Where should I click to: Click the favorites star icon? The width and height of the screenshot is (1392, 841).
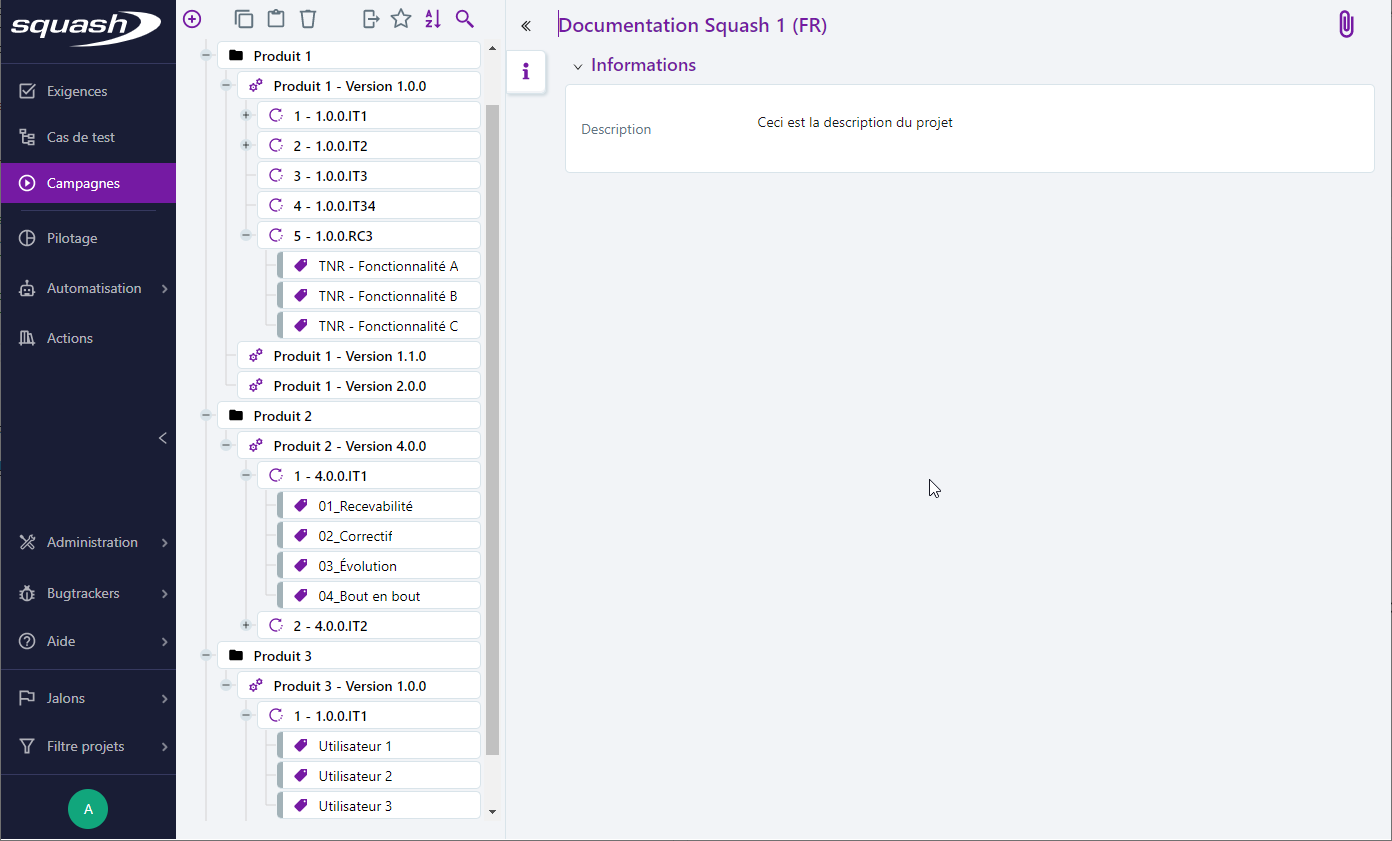[x=401, y=19]
